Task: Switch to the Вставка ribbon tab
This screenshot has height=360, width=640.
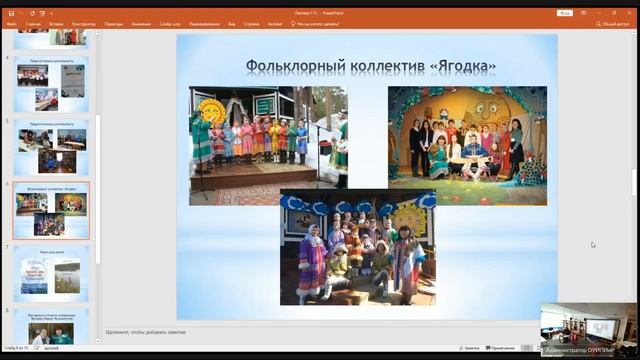Action: click(56, 24)
